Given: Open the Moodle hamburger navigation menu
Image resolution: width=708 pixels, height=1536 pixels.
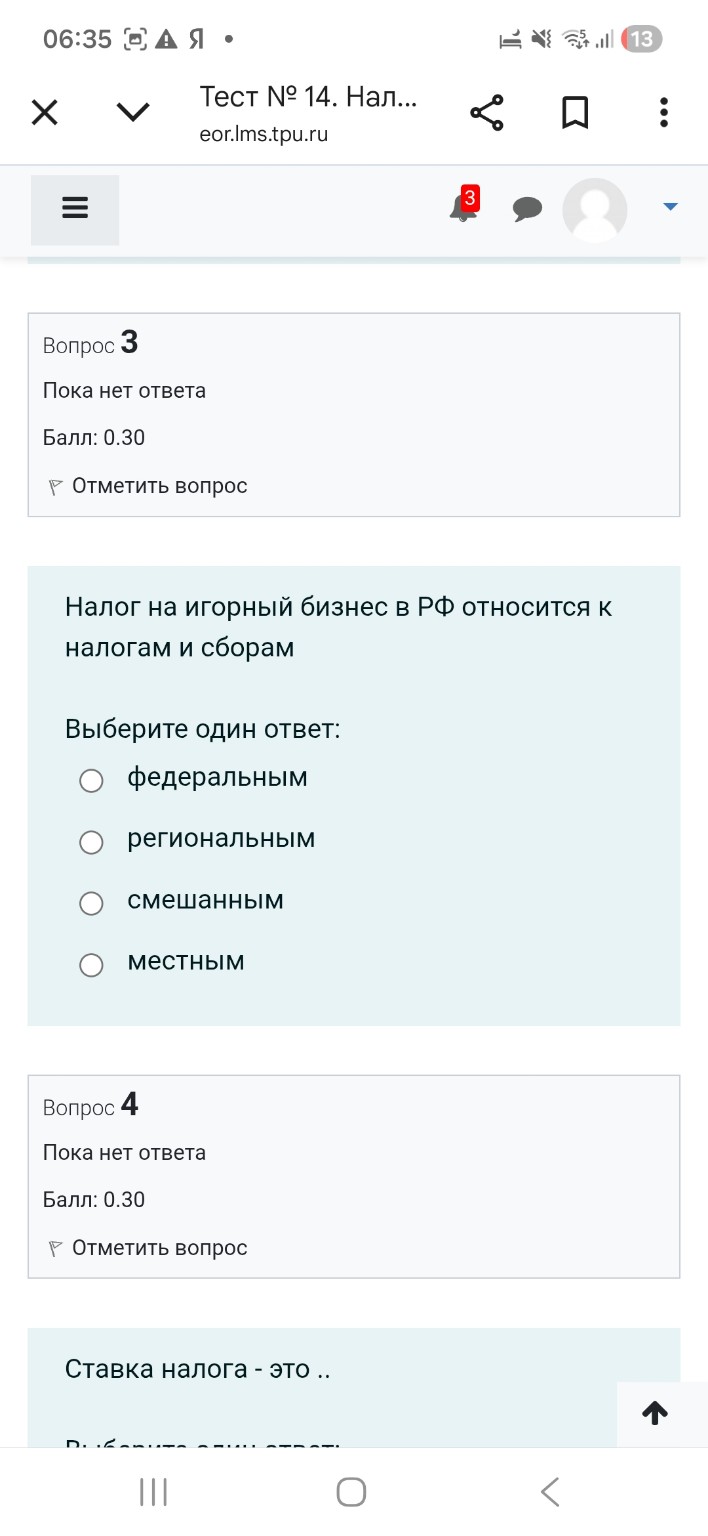Looking at the screenshot, I should click(x=75, y=208).
